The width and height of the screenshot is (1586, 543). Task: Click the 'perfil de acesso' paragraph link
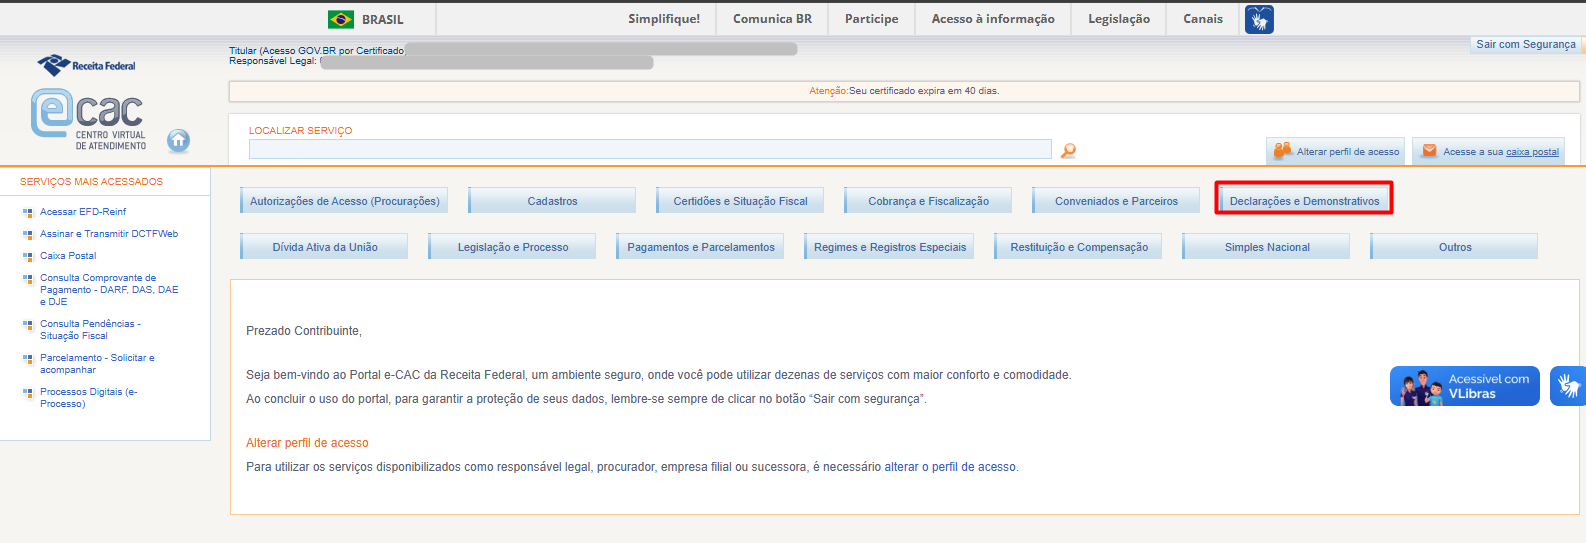point(973,467)
